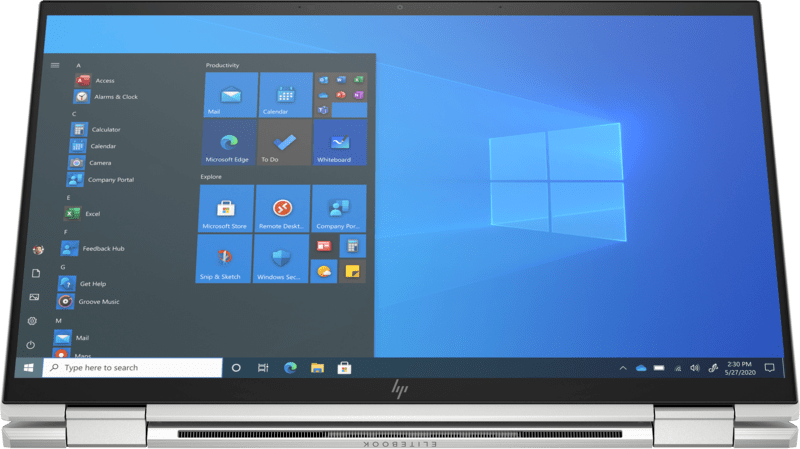This screenshot has height=449, width=800.
Task: Open Pictures from the Start sidebar
Action: 34,297
